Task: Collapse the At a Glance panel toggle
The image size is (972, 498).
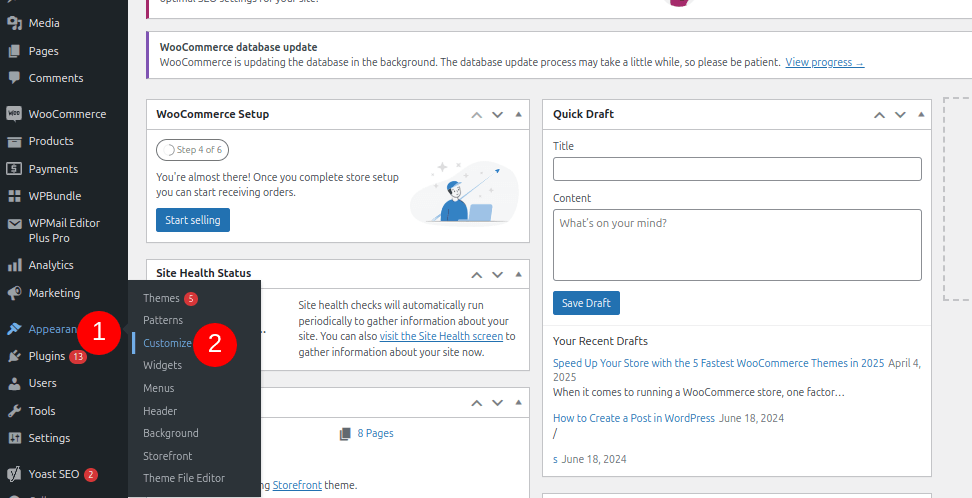Action: coord(518,402)
